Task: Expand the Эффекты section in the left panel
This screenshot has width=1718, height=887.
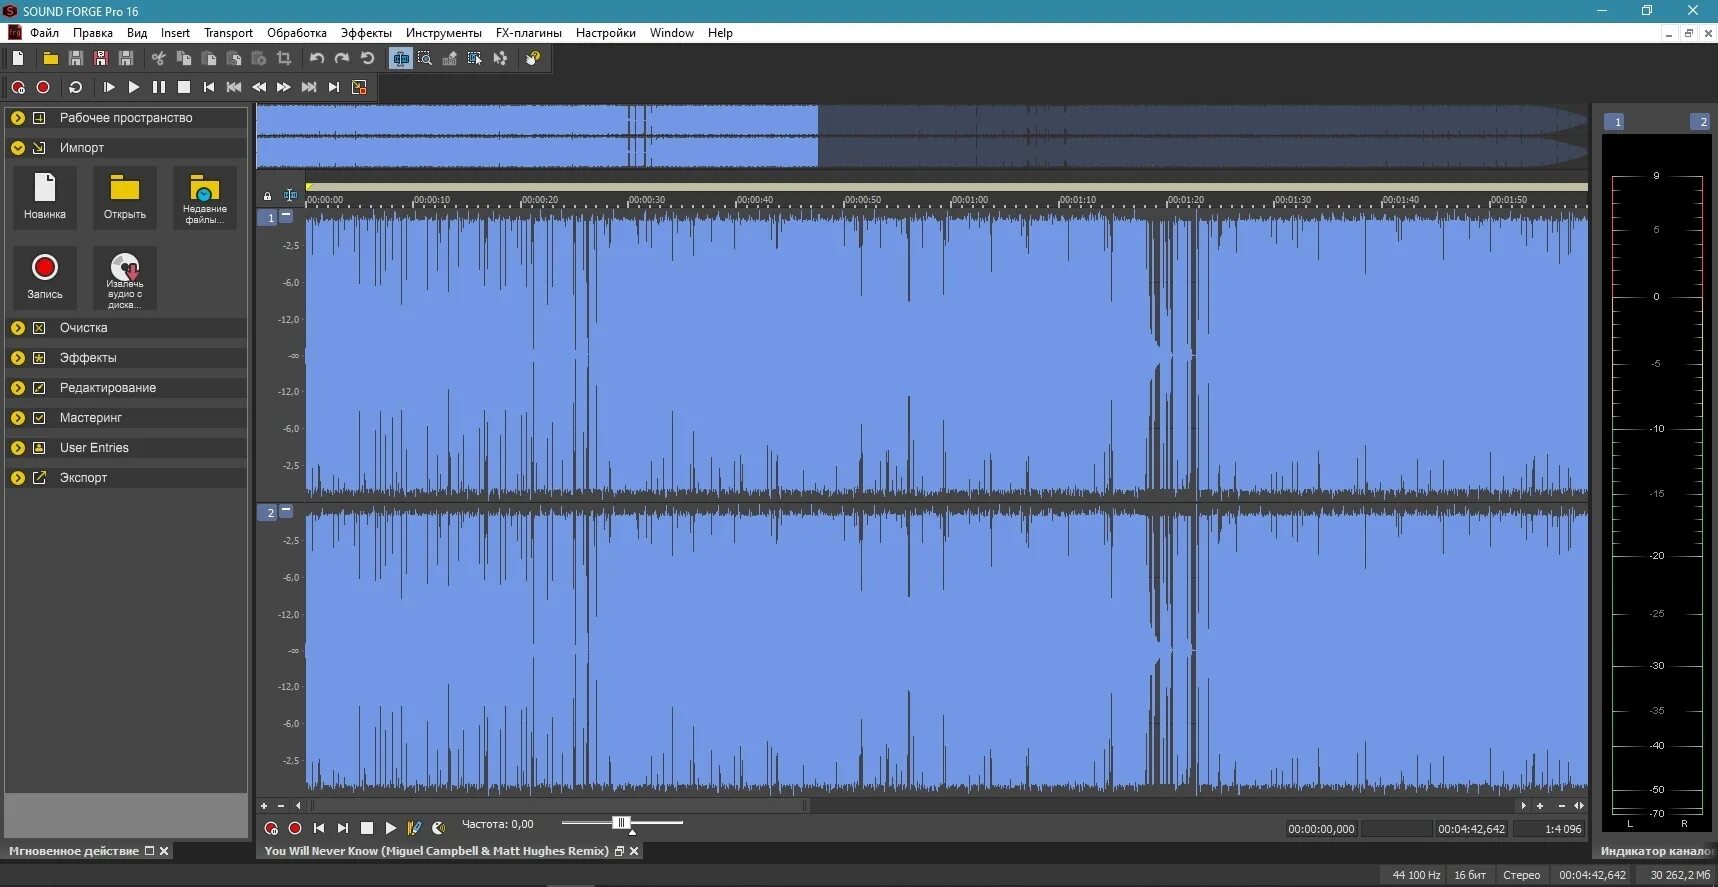Action: pos(18,358)
